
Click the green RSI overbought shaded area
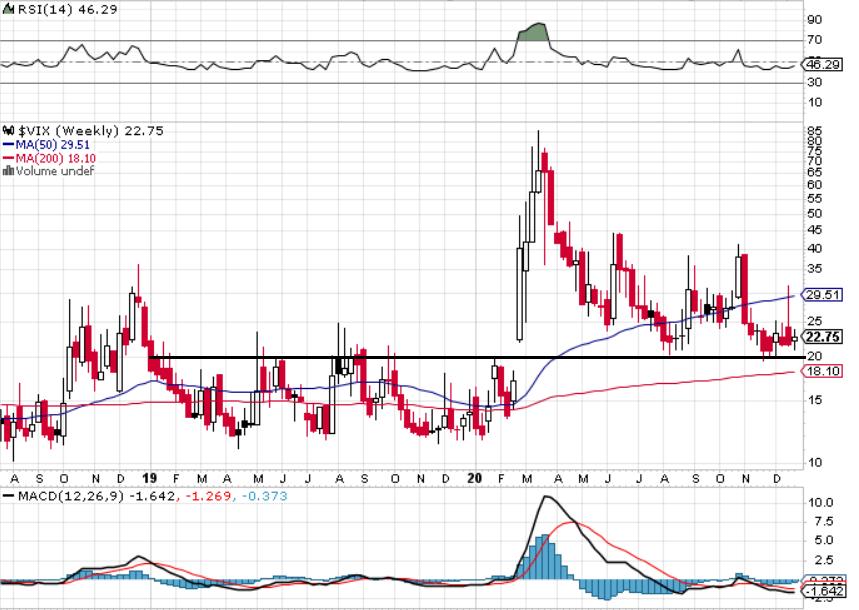533,33
